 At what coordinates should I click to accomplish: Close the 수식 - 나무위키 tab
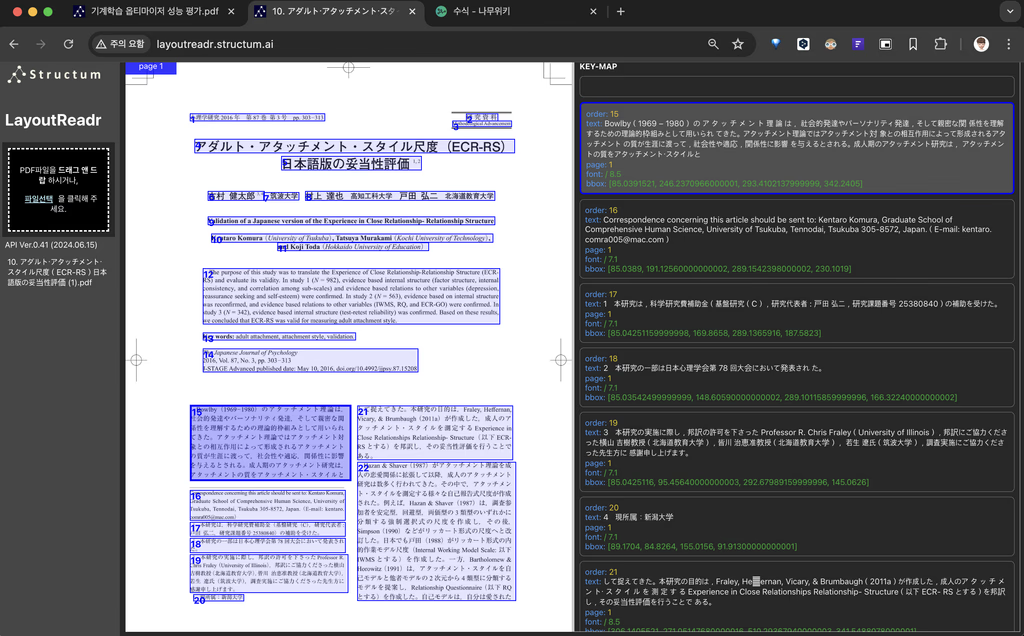(x=593, y=12)
